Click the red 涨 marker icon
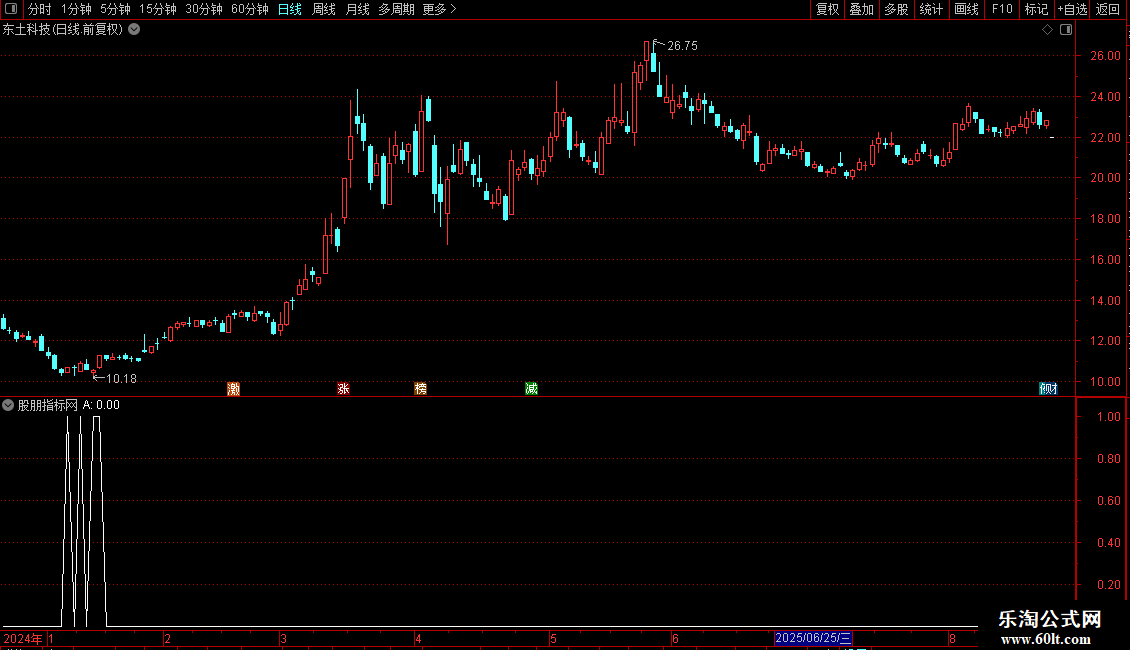 [344, 389]
